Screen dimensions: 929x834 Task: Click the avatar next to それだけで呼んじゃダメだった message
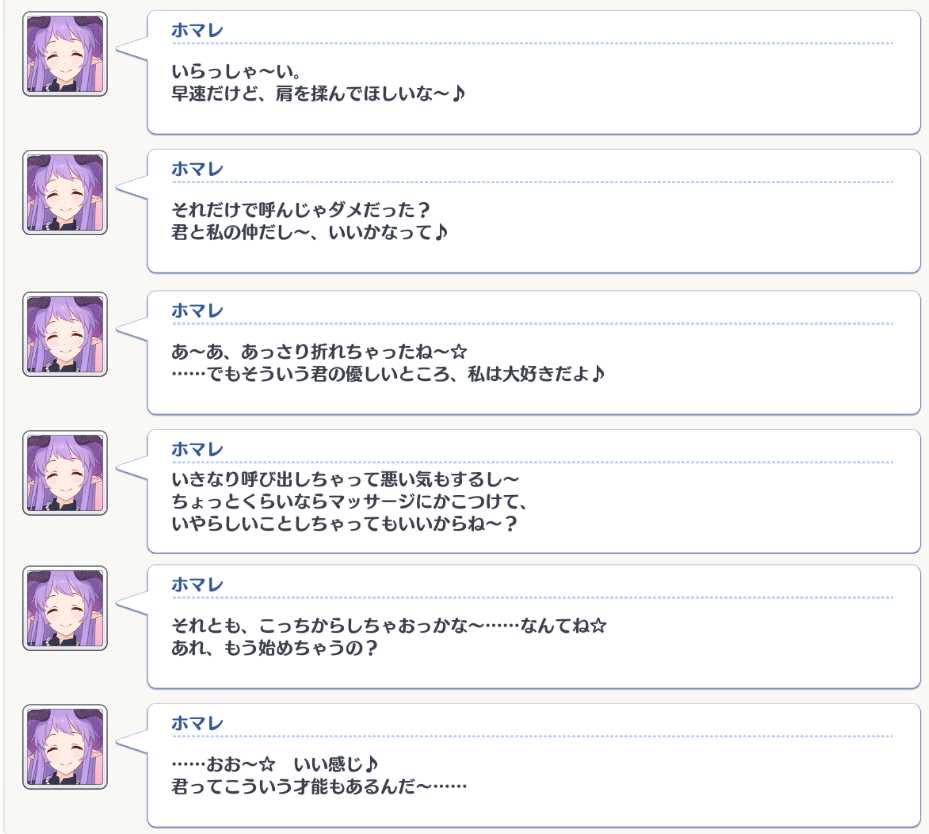[65, 193]
